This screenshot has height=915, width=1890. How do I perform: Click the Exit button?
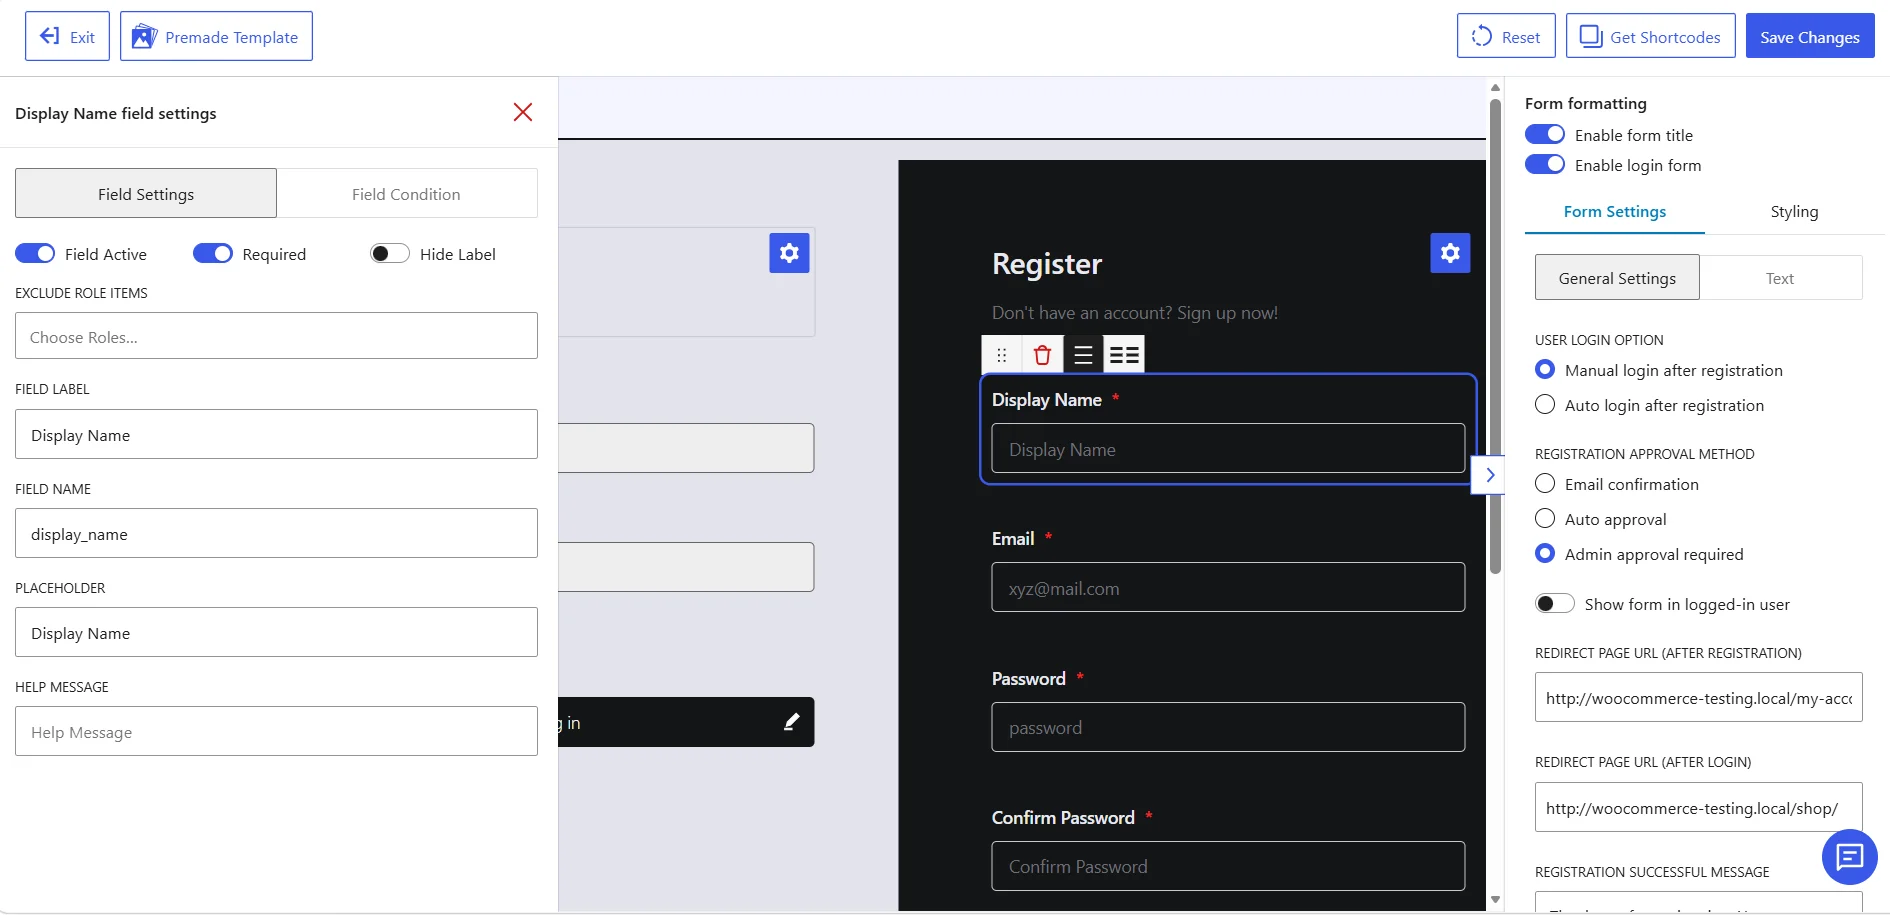(67, 37)
